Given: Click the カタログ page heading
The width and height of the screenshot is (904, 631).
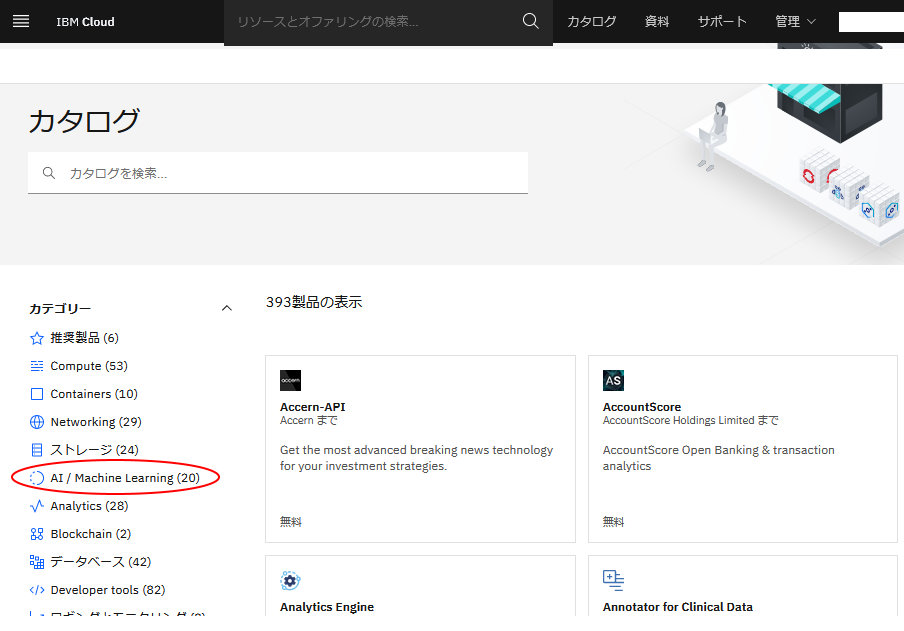Looking at the screenshot, I should (x=84, y=121).
